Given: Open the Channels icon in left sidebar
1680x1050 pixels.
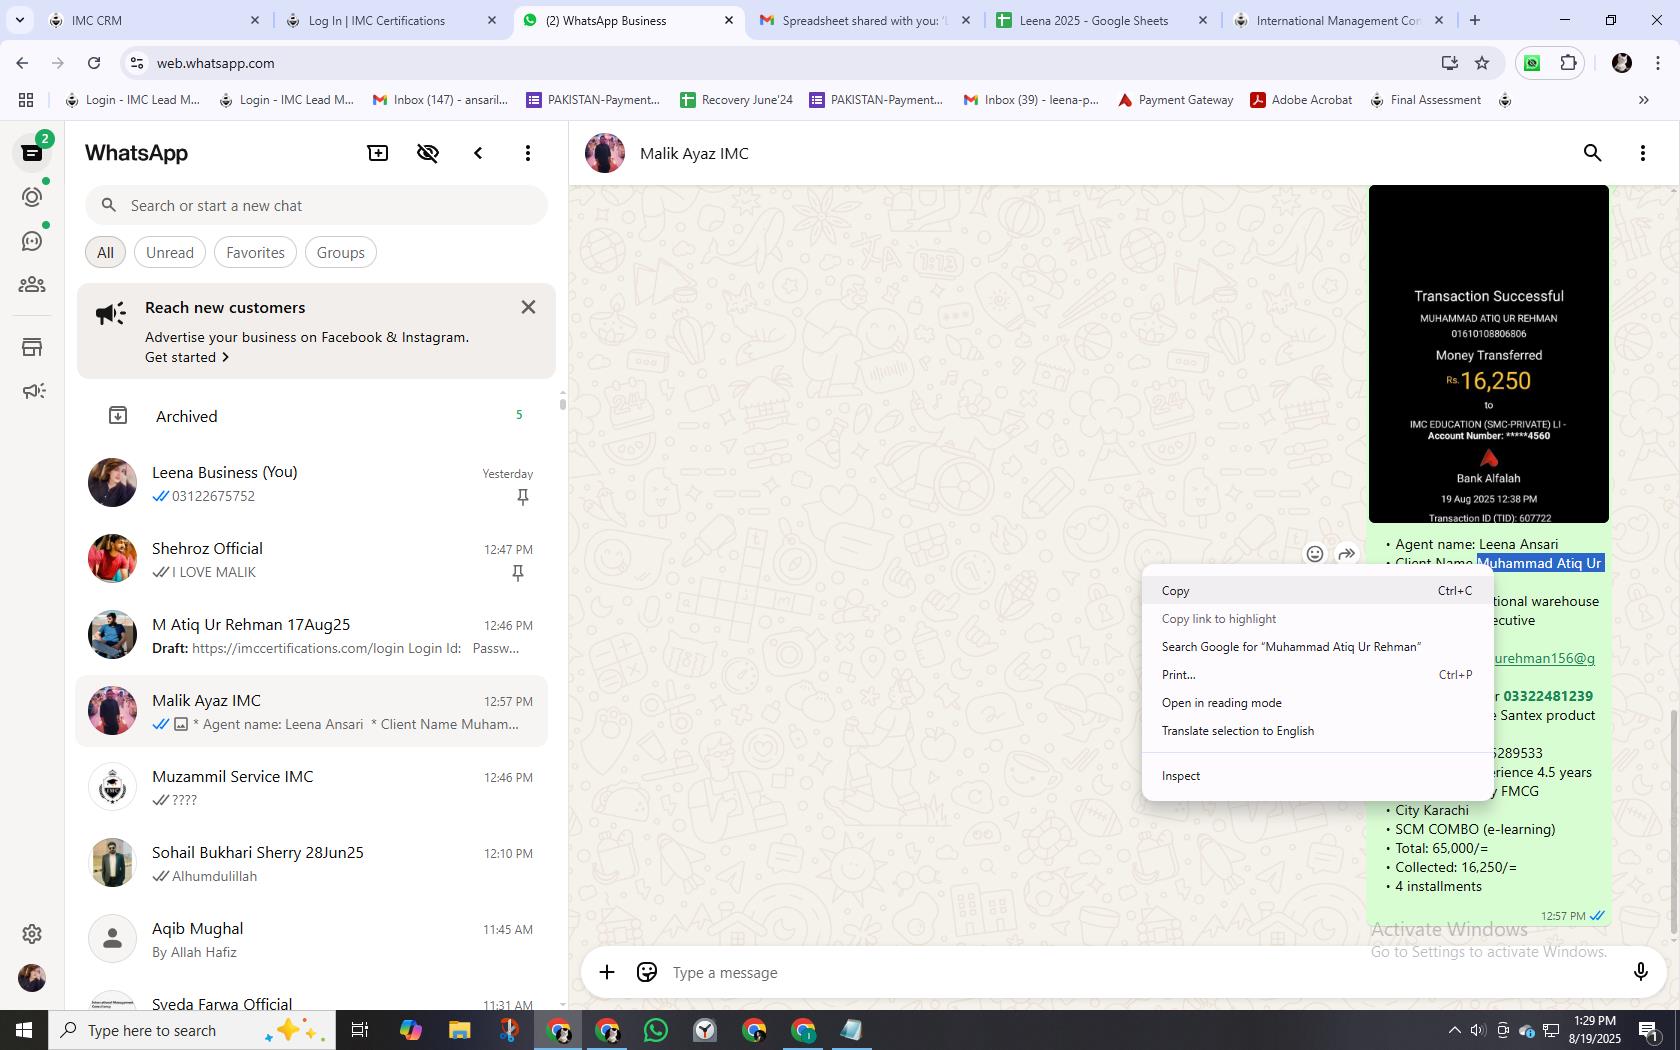Looking at the screenshot, I should (x=32, y=241).
